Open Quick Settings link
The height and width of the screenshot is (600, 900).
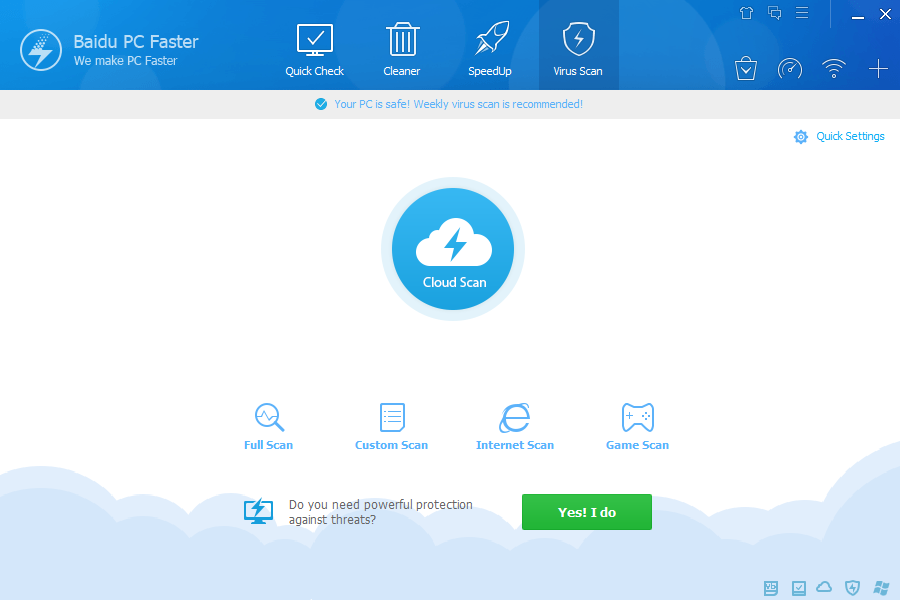[x=850, y=136]
